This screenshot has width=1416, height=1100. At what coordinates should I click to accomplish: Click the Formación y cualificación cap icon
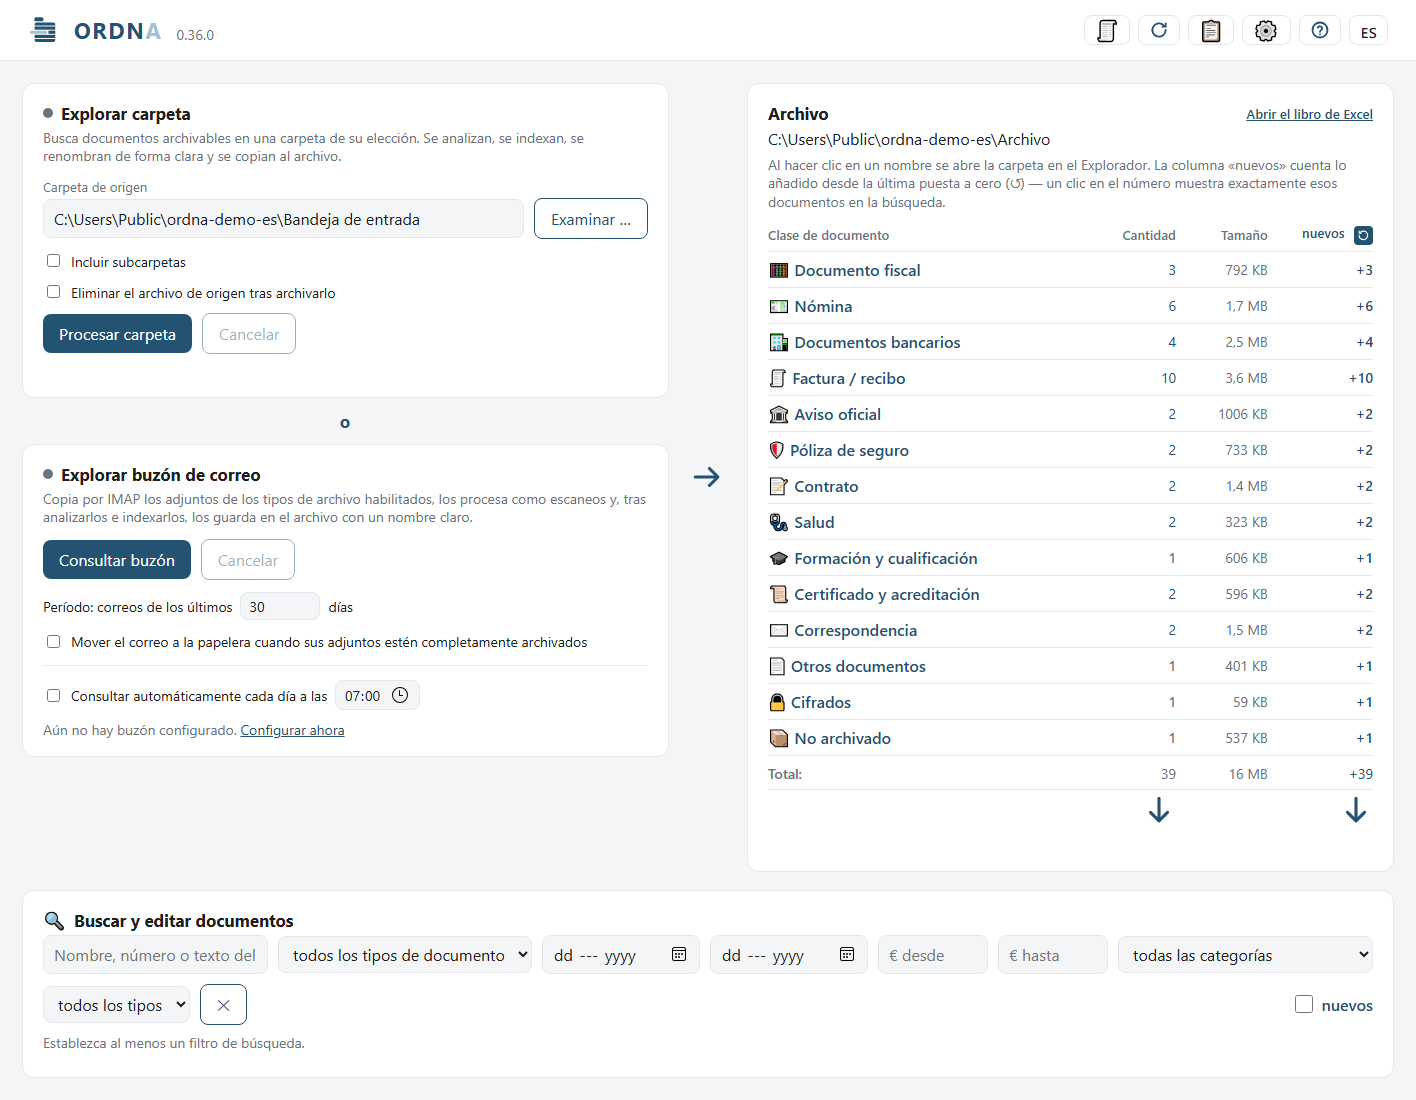[x=779, y=558]
